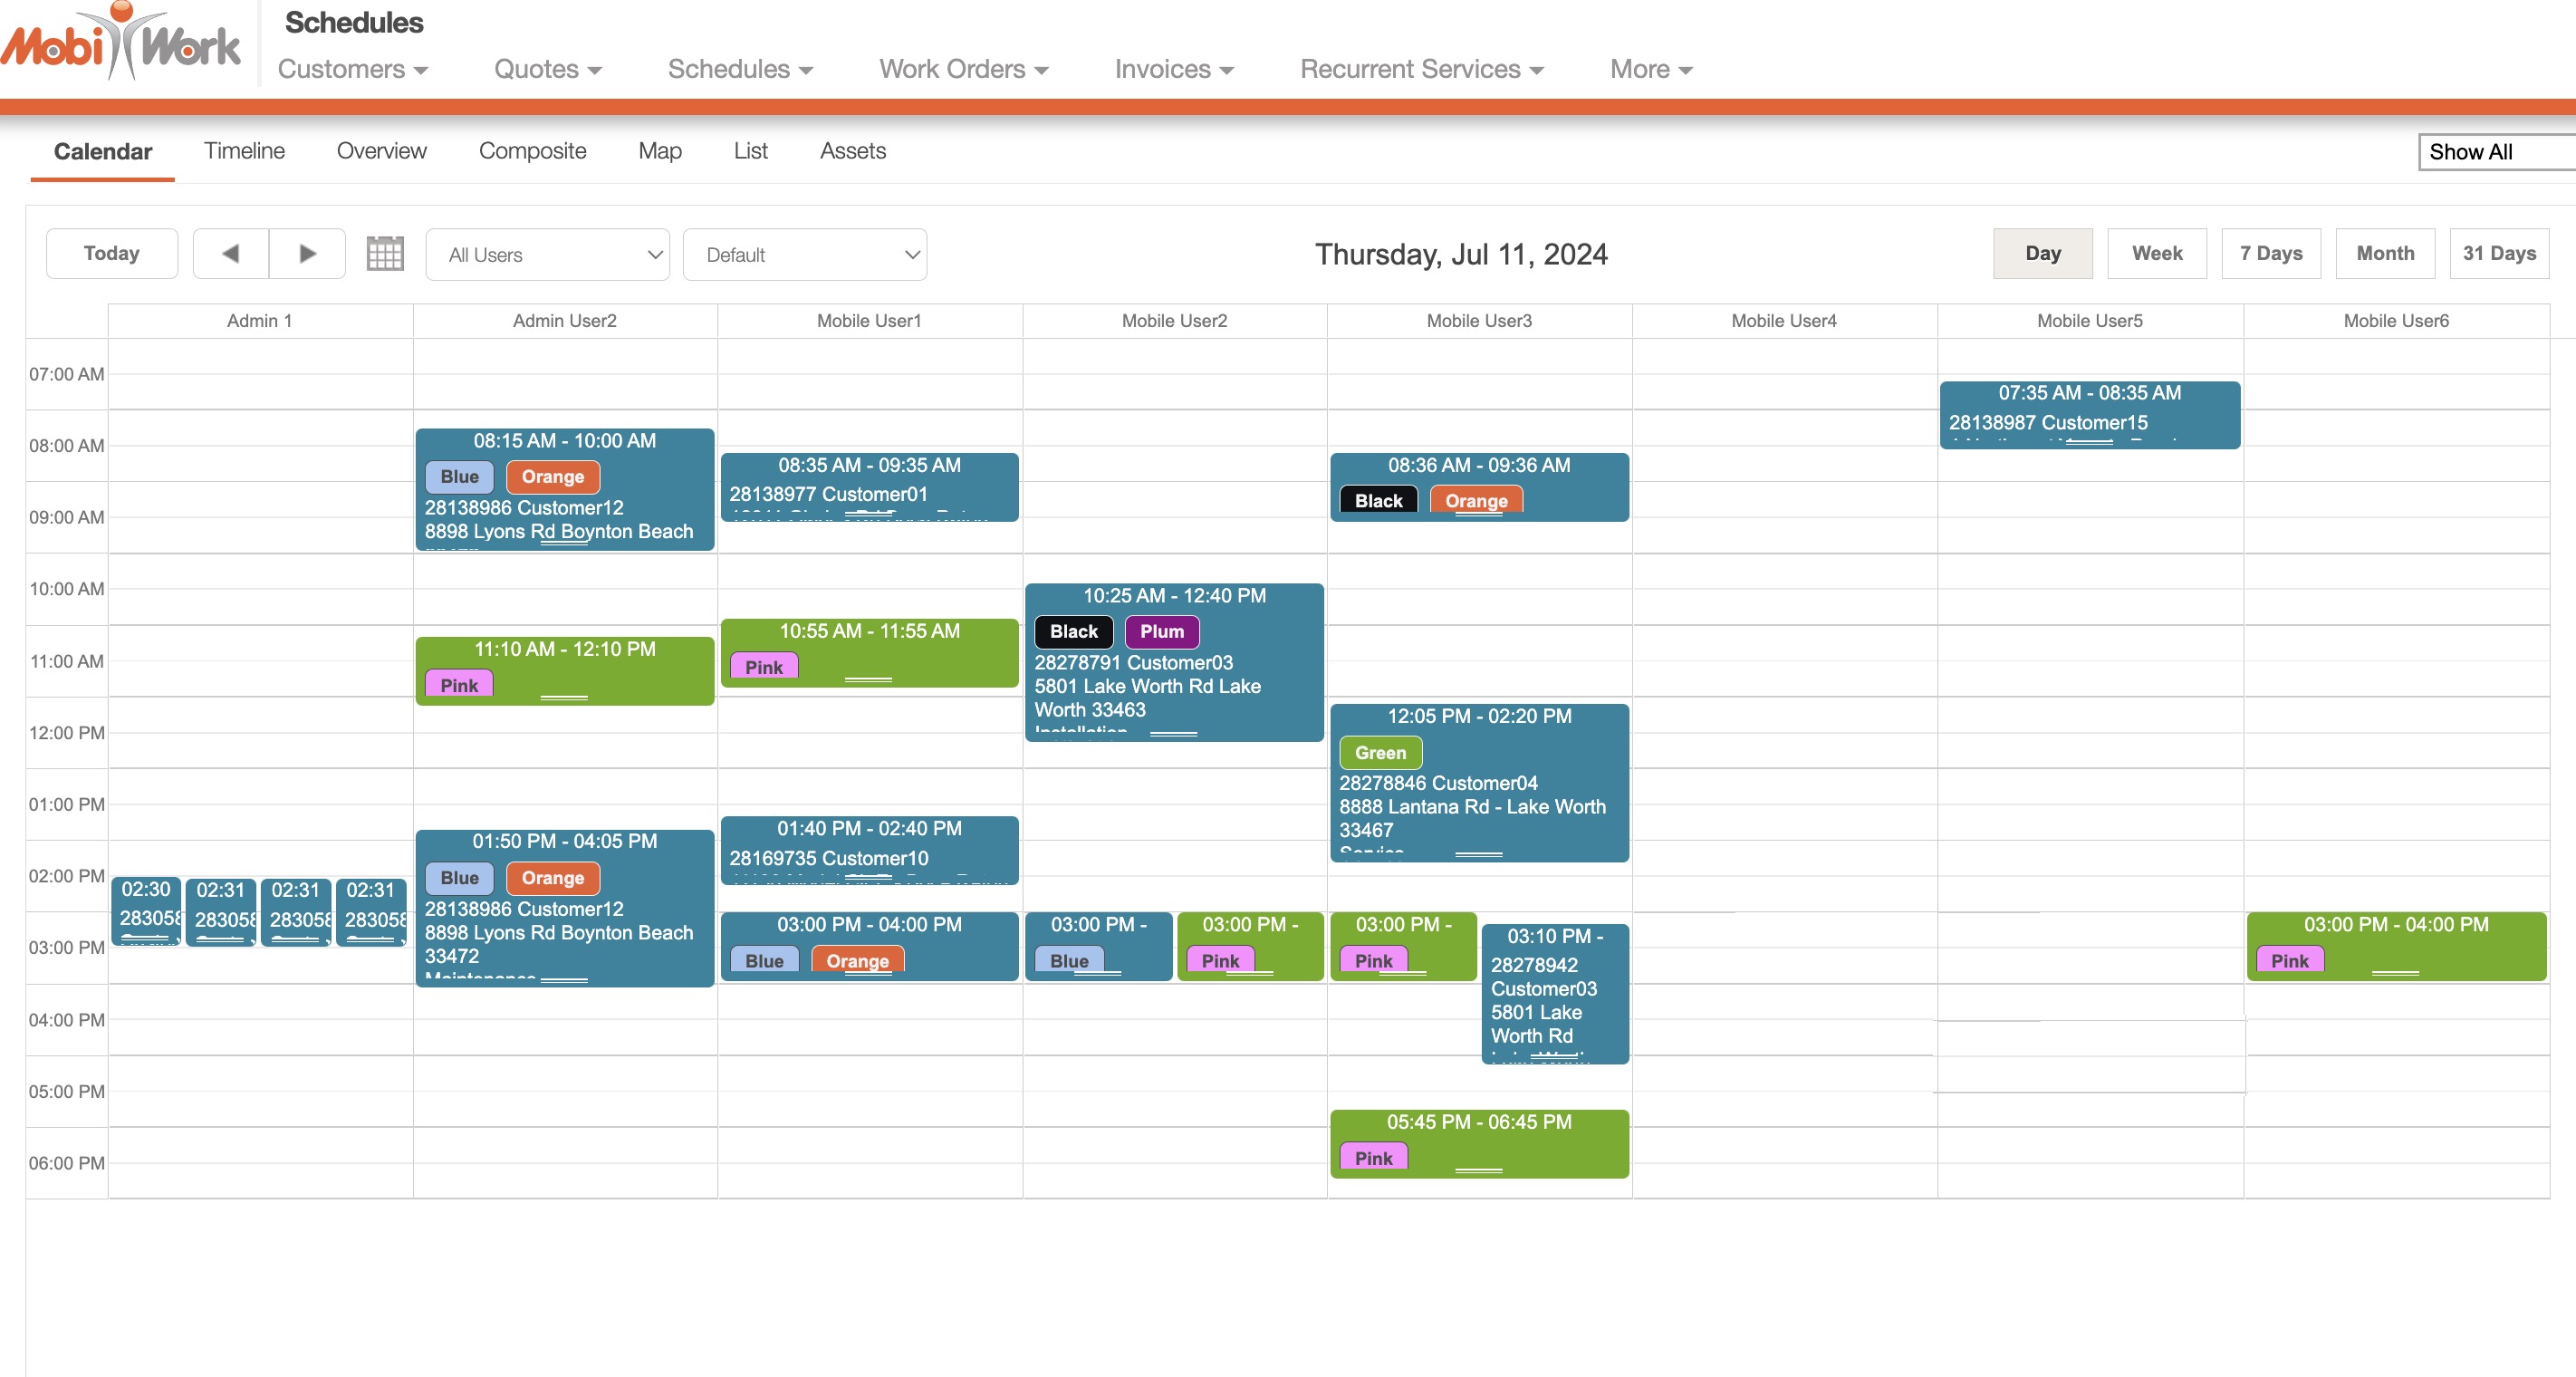Click the Today button
The width and height of the screenshot is (2576, 1377).
click(111, 254)
